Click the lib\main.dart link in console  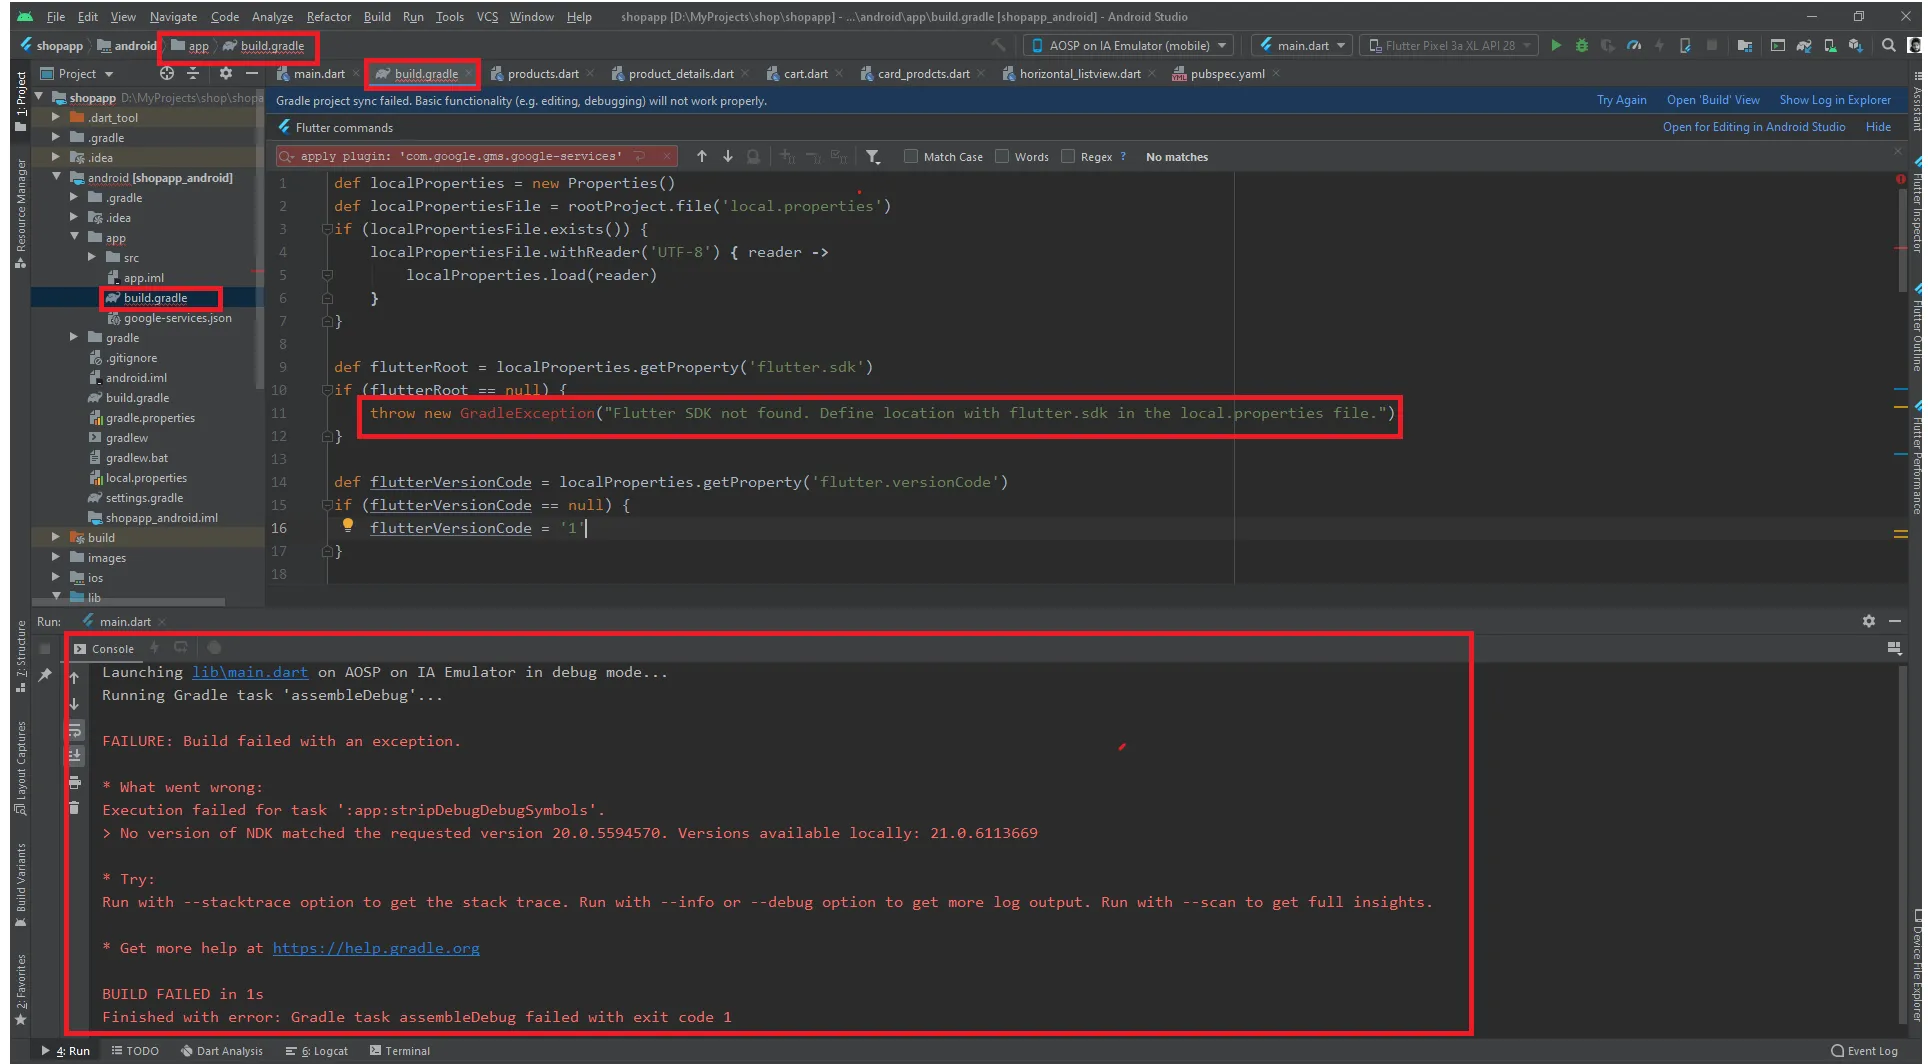[250, 672]
